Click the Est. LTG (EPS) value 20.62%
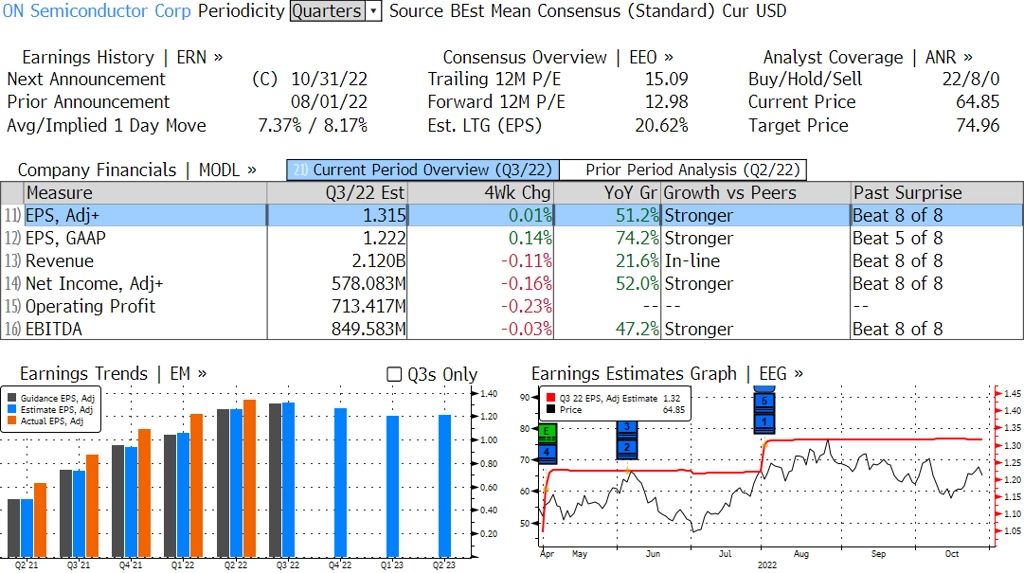This screenshot has width=1024, height=573. [x=662, y=125]
